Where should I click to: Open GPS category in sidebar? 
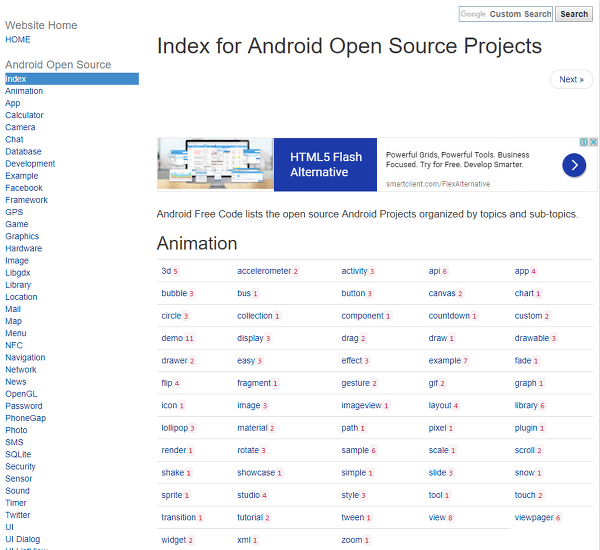click(x=14, y=212)
